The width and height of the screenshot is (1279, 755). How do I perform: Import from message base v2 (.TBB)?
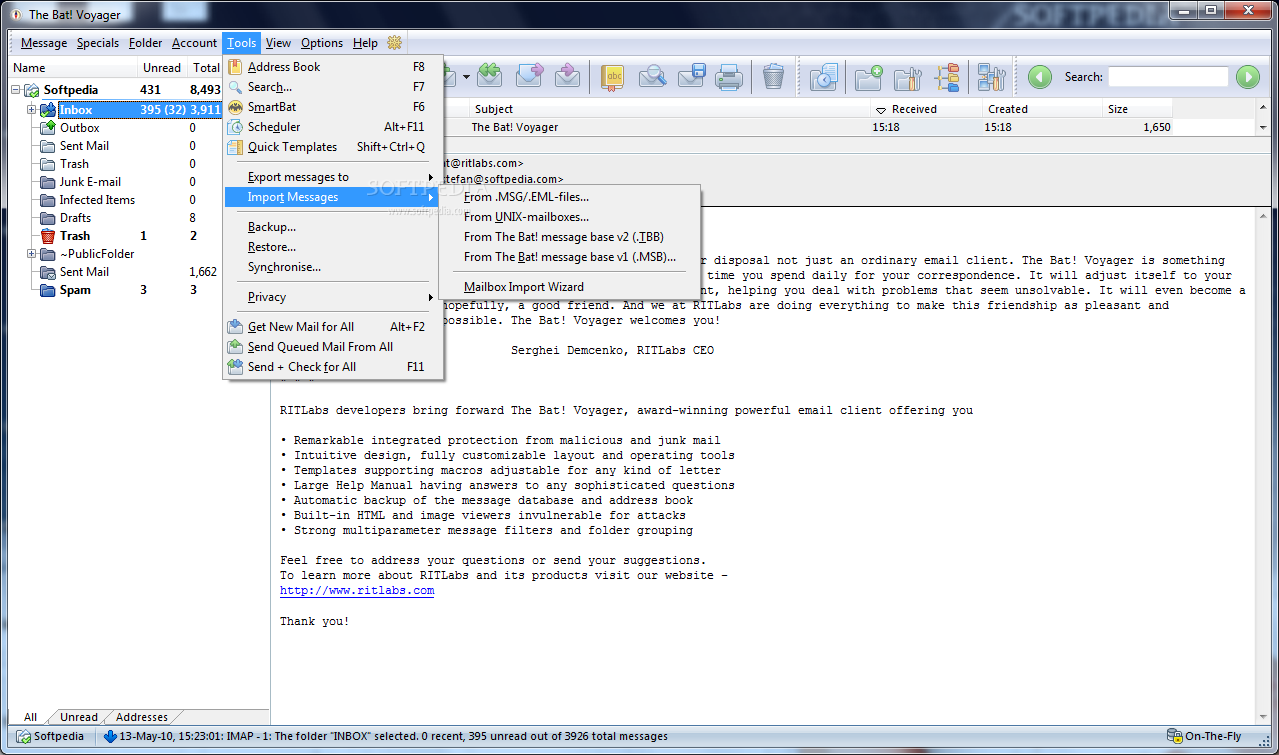pos(570,237)
